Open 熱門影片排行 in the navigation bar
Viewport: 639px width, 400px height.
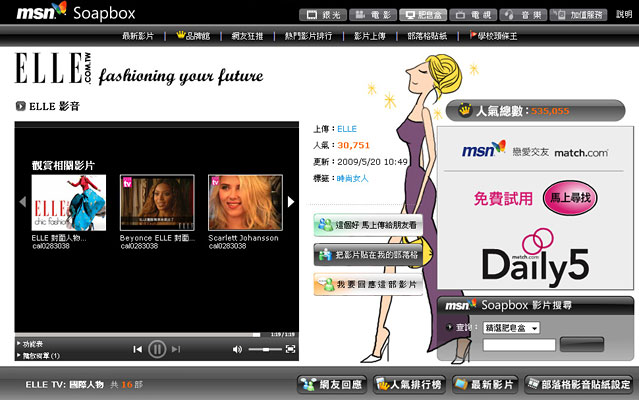[x=308, y=36]
